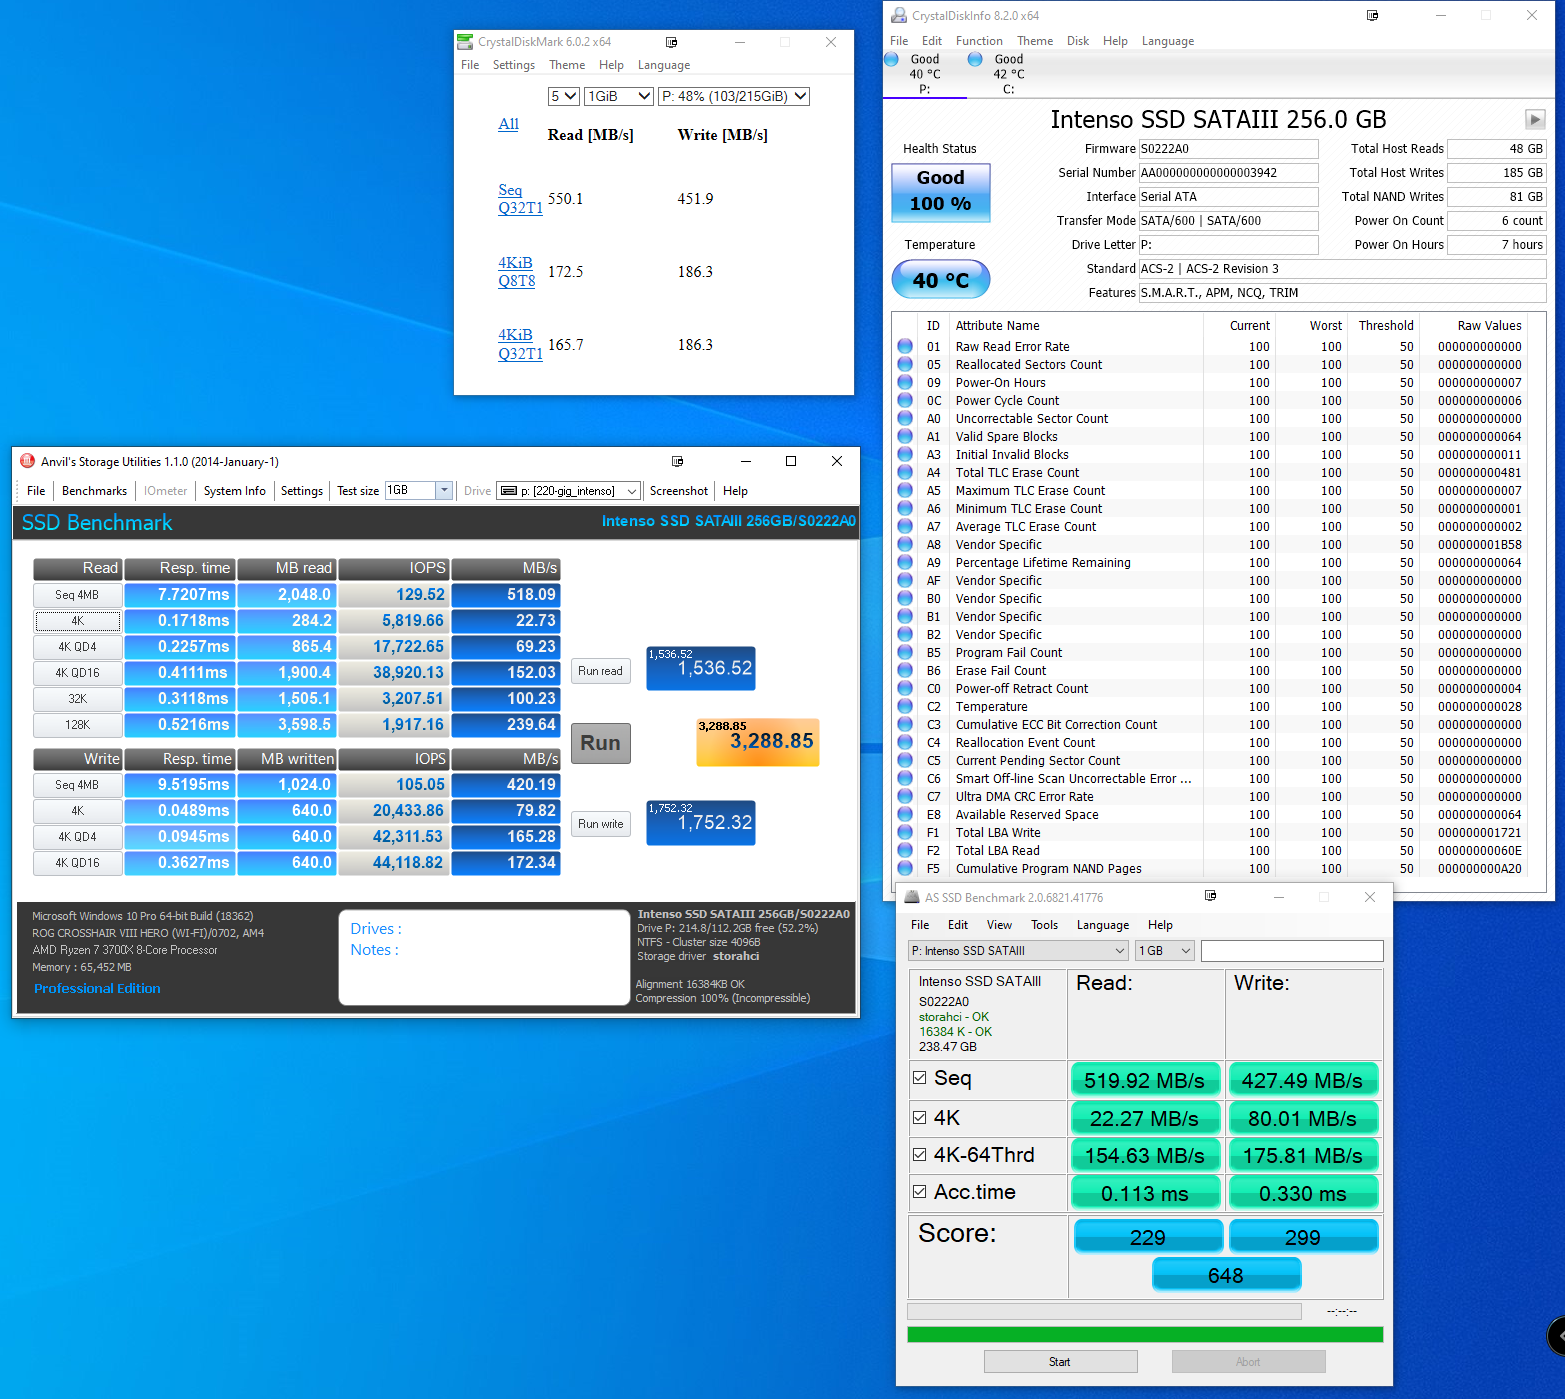Click All link in CrystalDiskMark
Screen dimensions: 1565x1399
508,124
